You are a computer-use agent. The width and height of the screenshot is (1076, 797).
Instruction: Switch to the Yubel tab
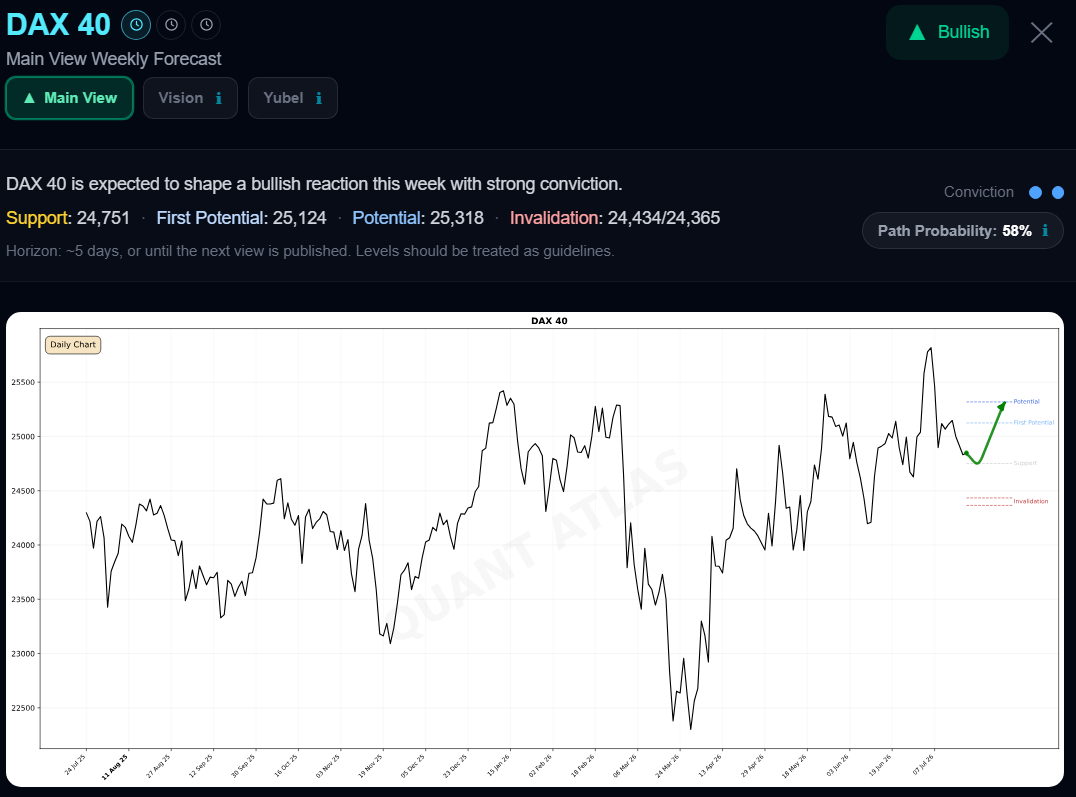[292, 98]
